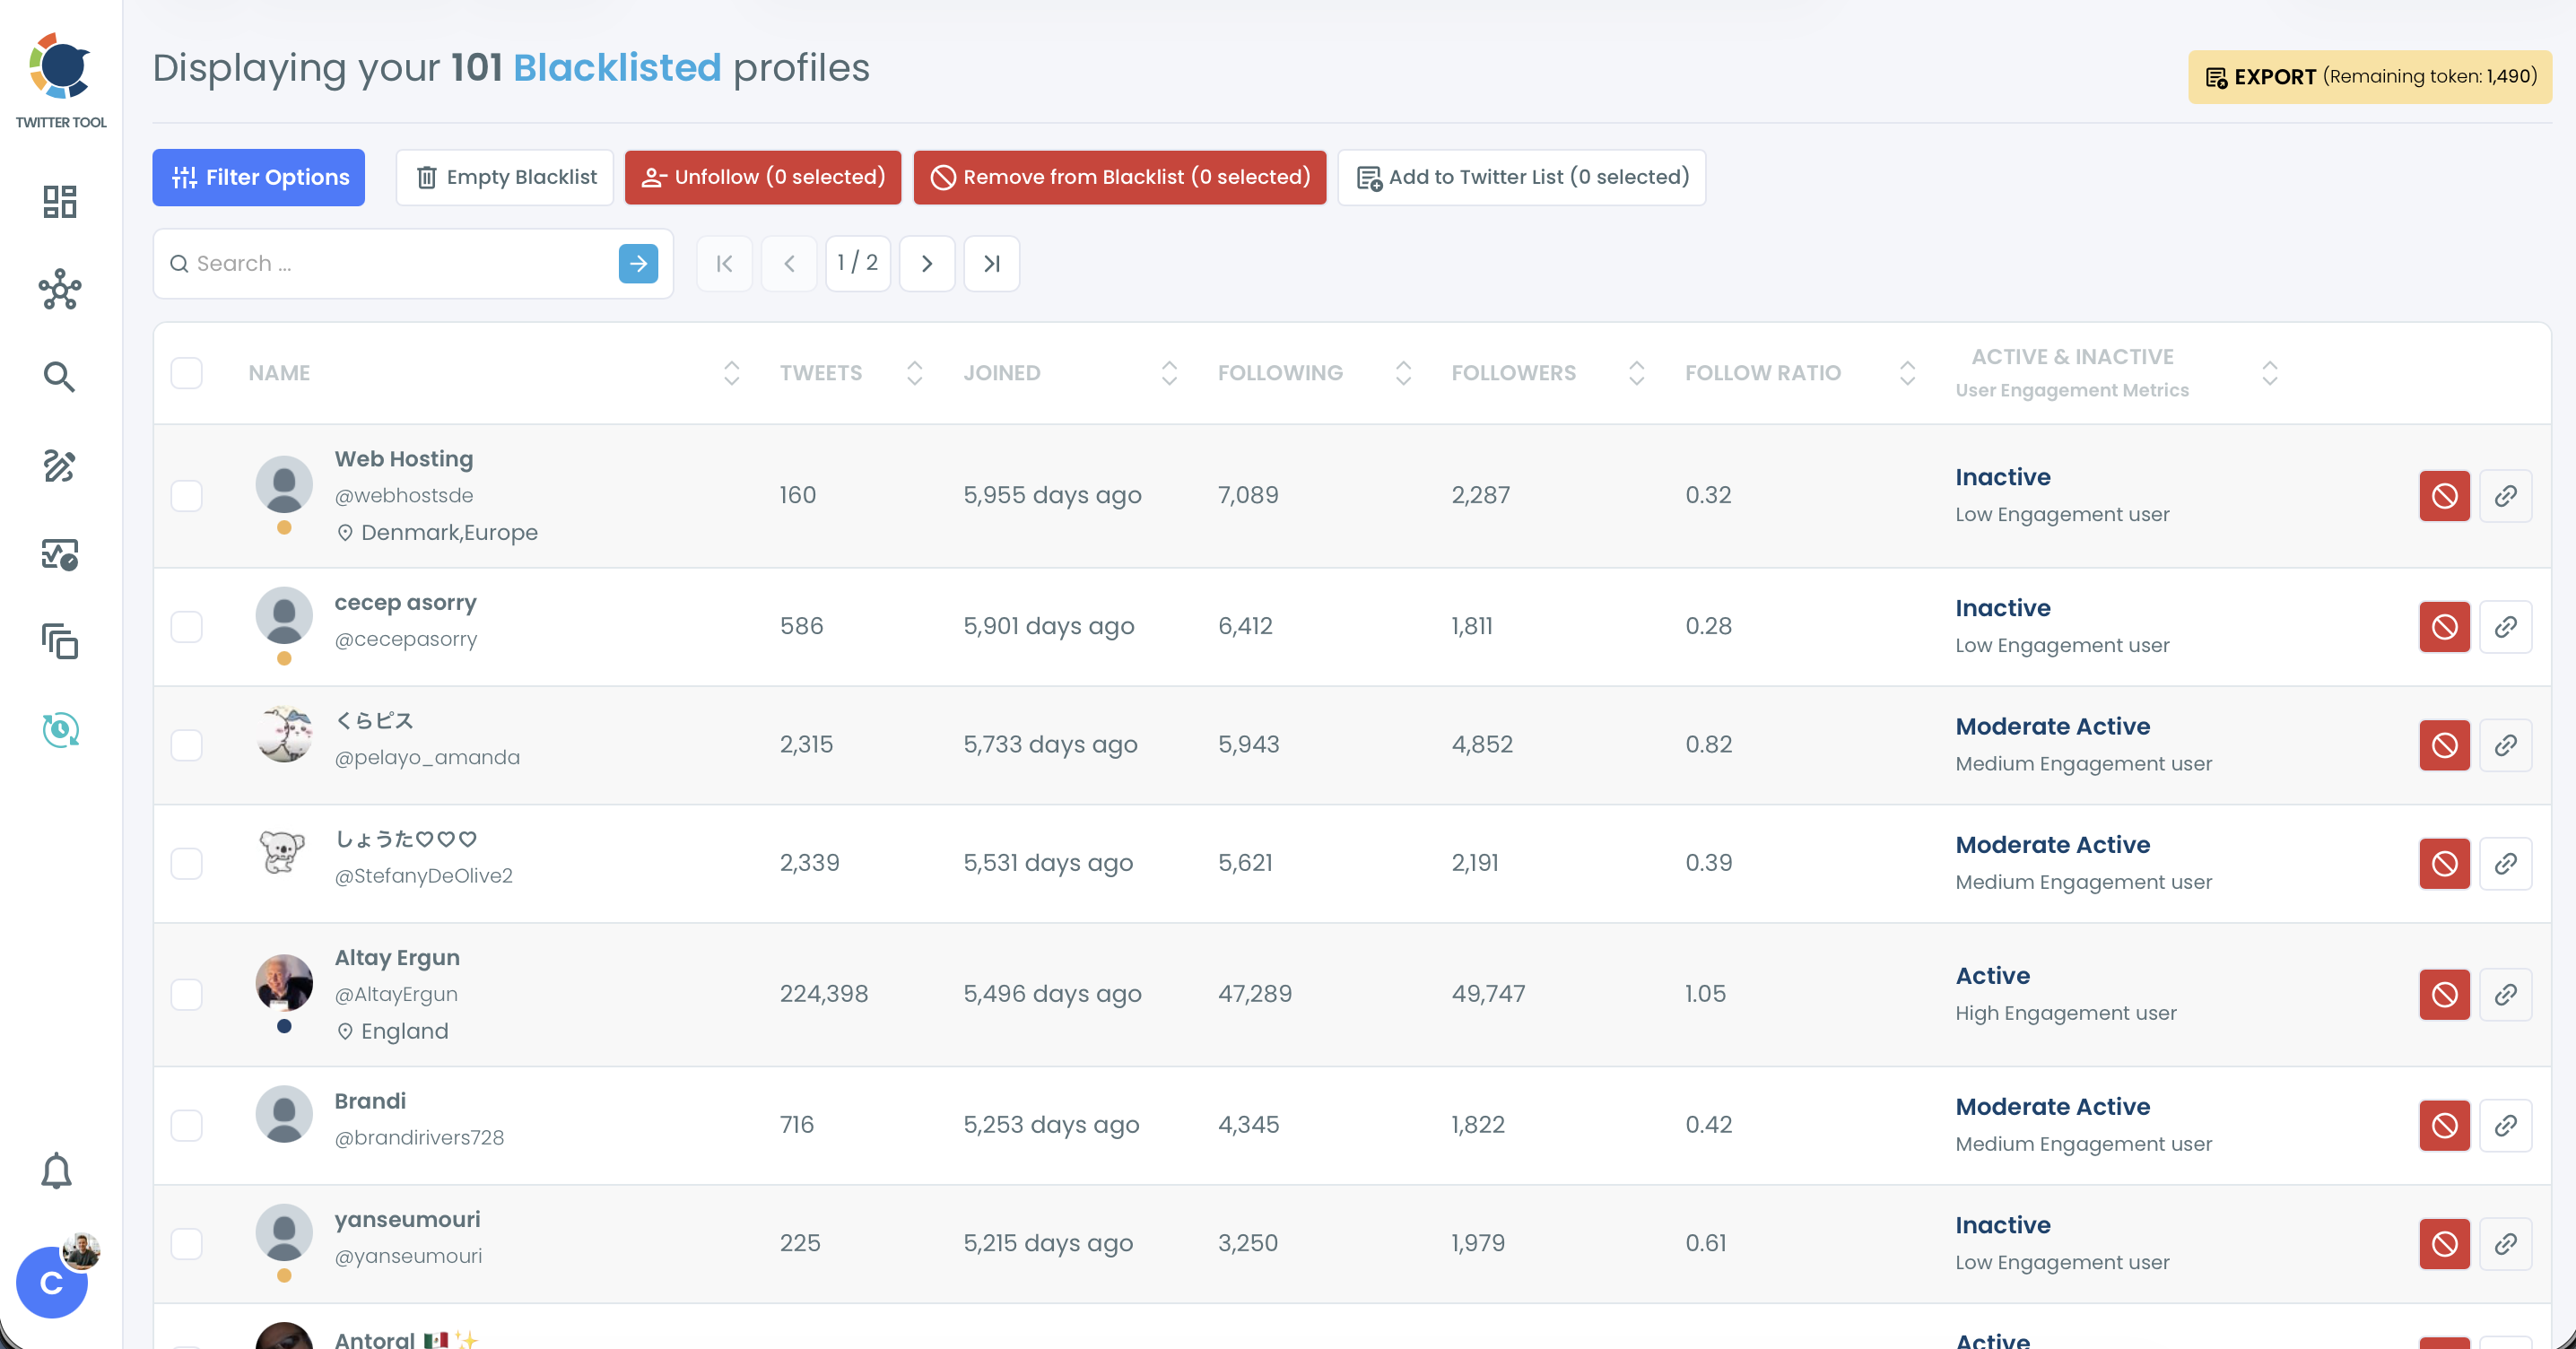The height and width of the screenshot is (1349, 2576).
Task: Open the notifications bell icon
Action: [56, 1170]
